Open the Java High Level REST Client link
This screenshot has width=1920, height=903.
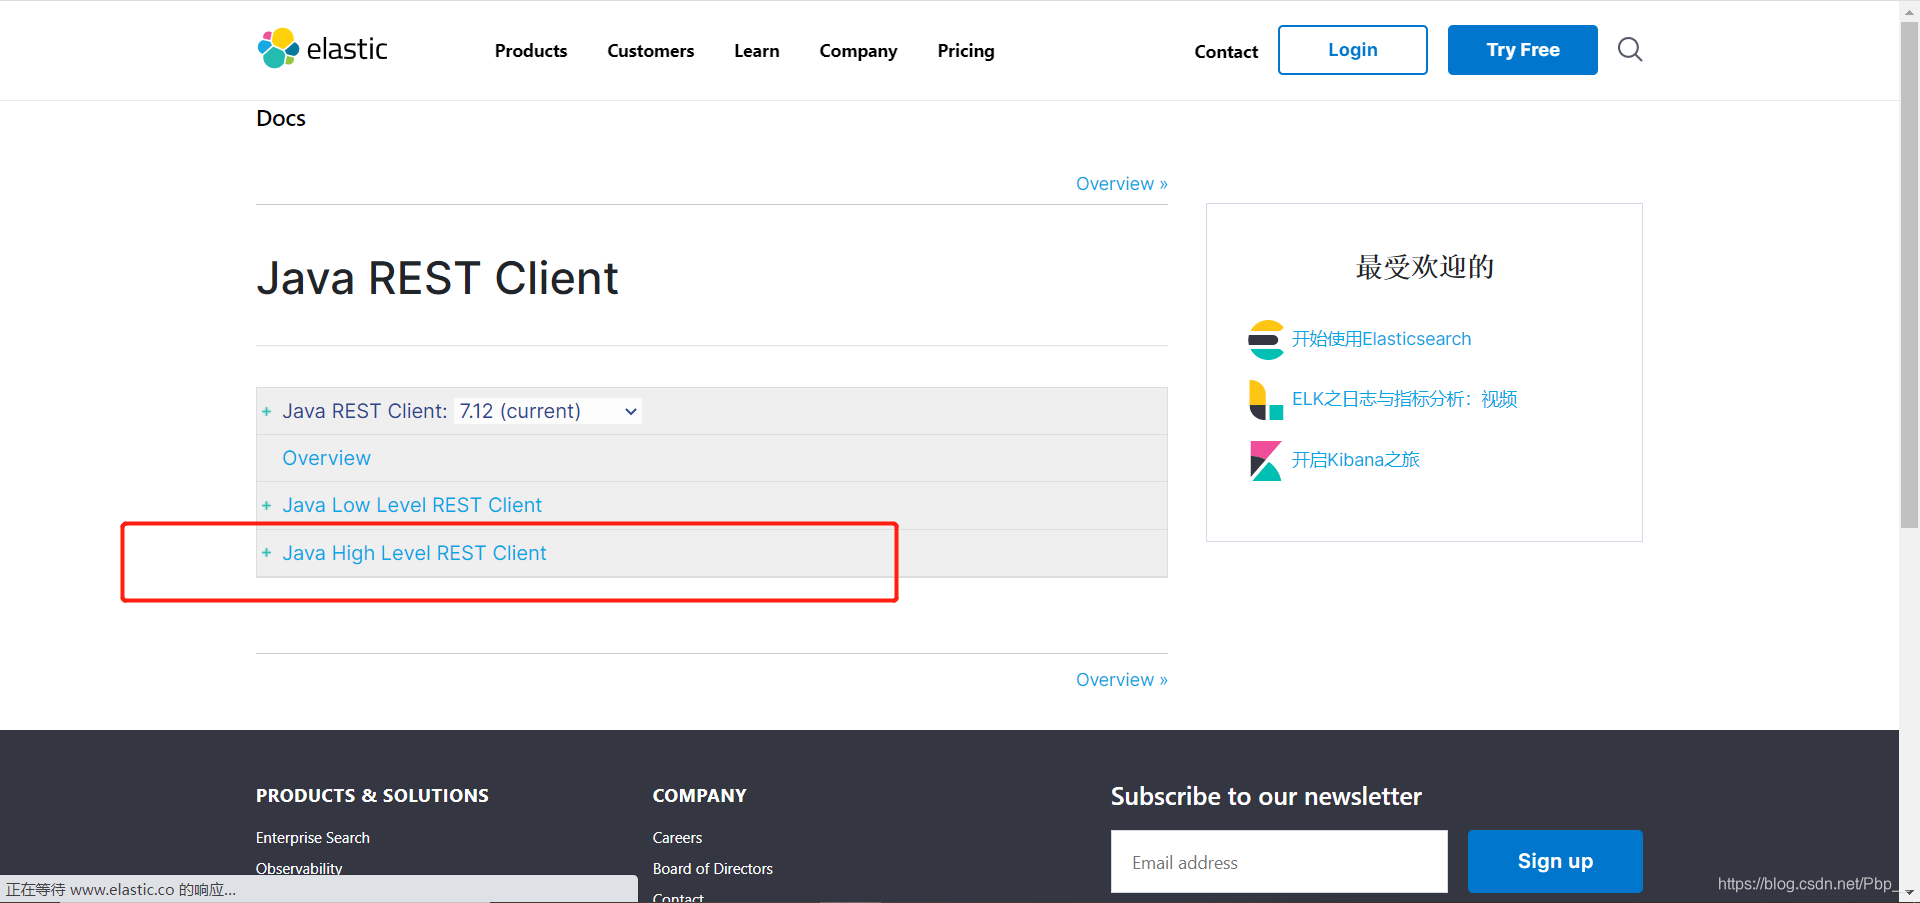414,553
